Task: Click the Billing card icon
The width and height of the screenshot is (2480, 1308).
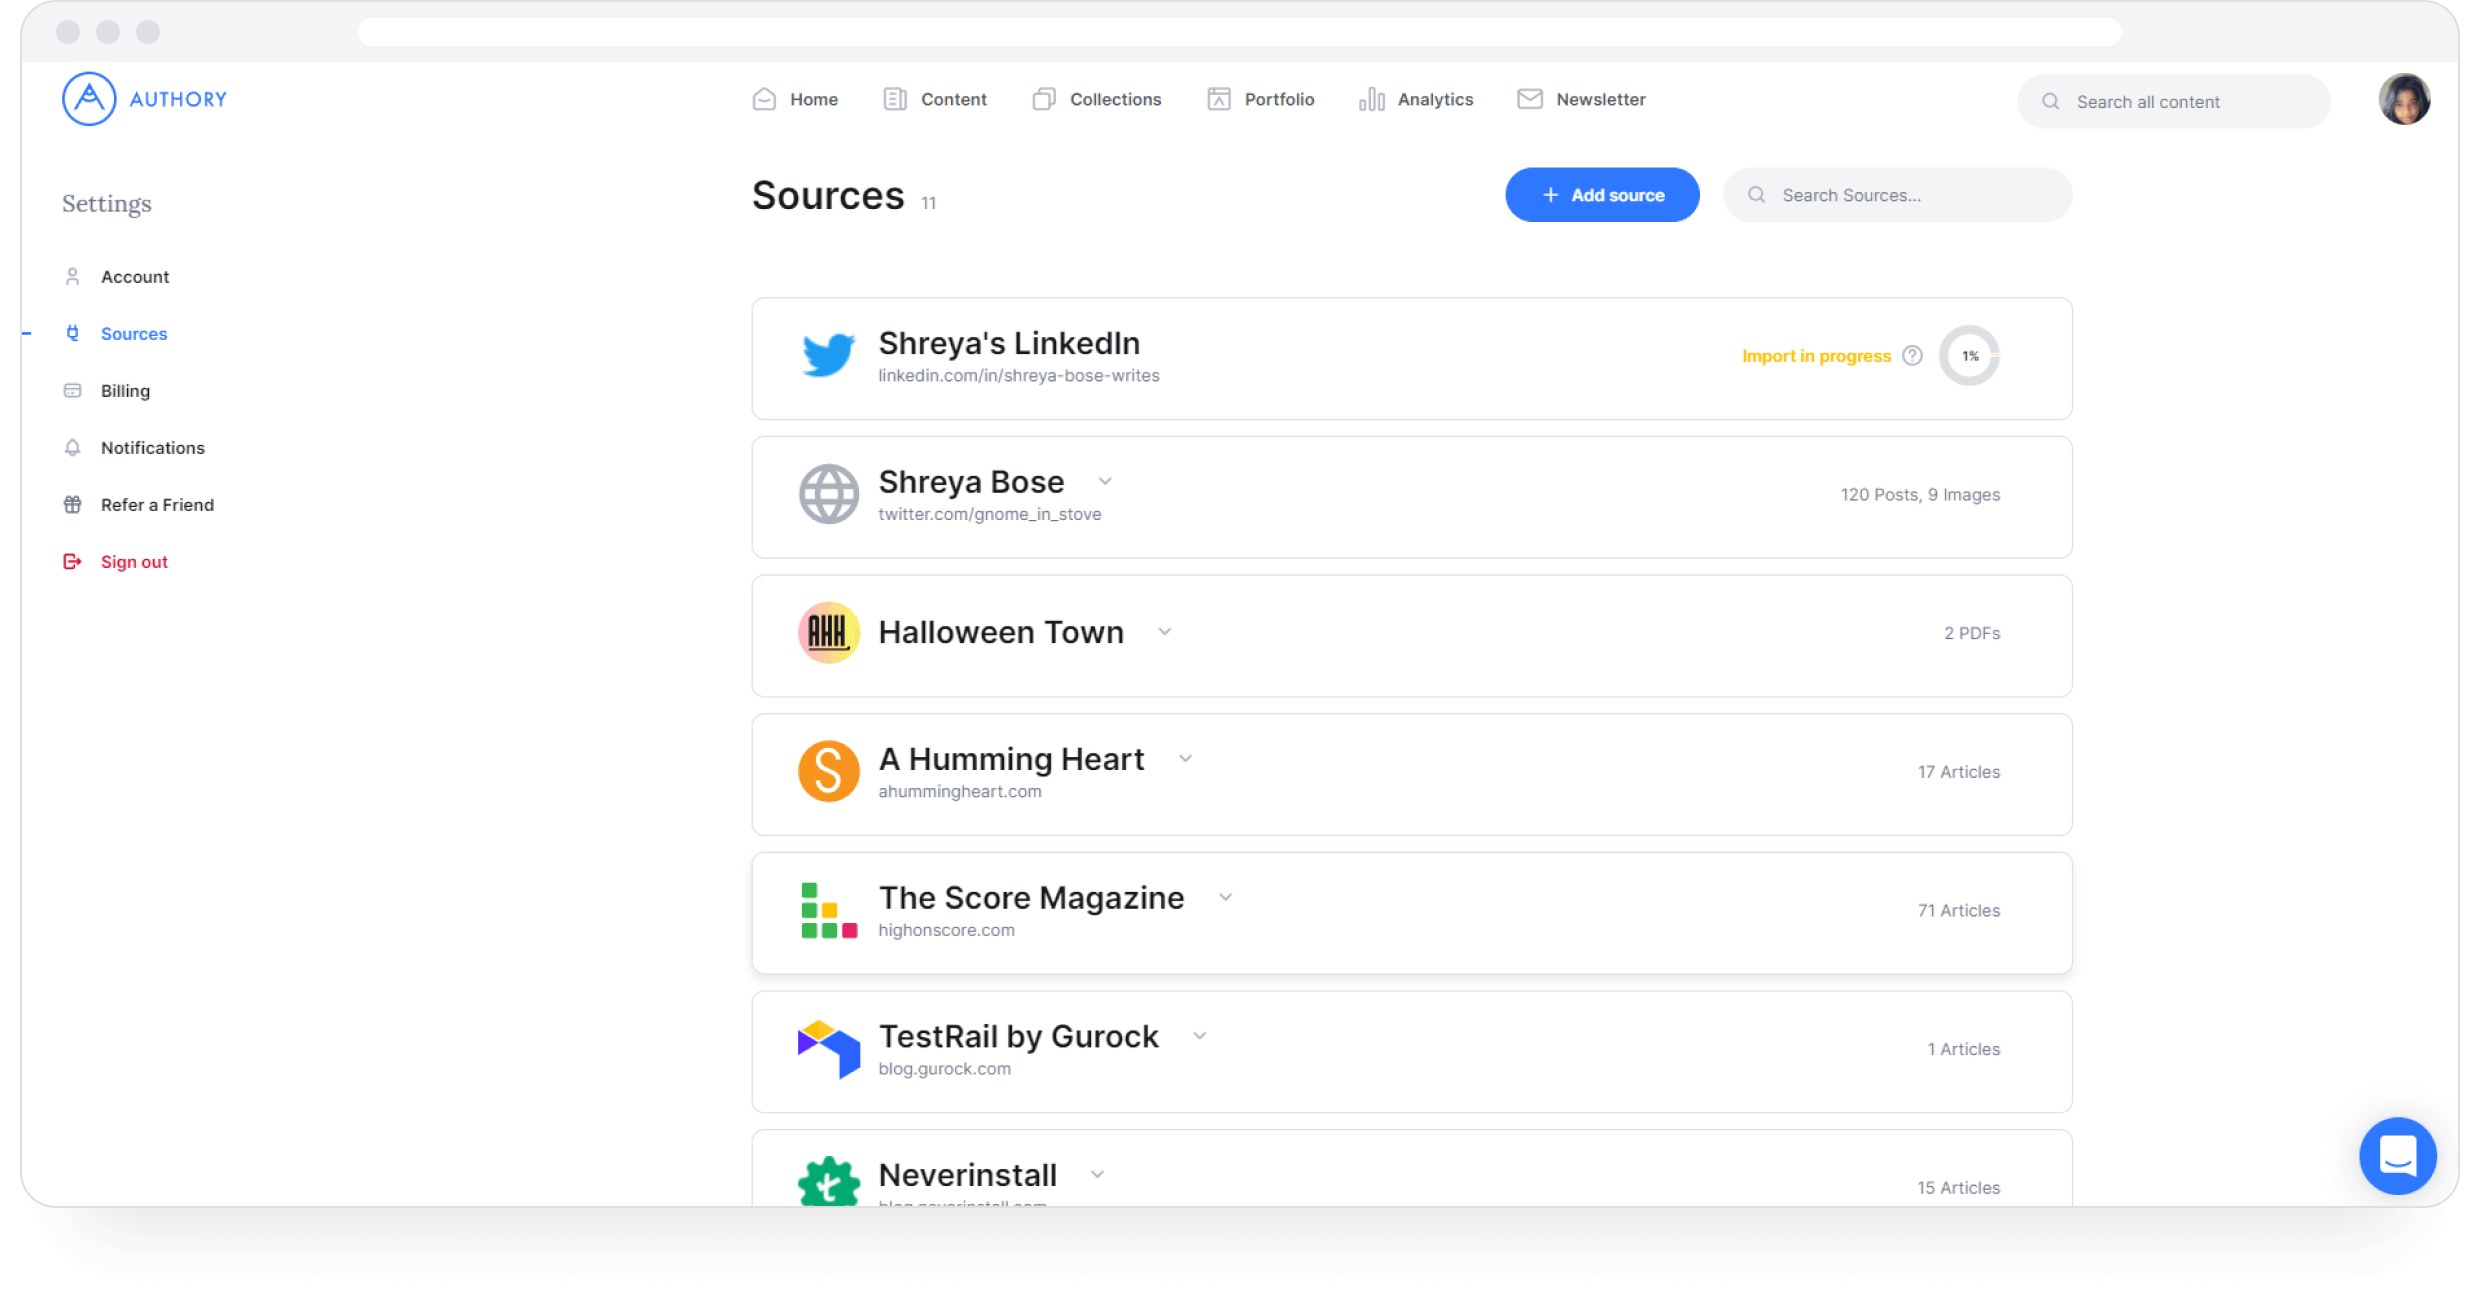Action: (72, 391)
